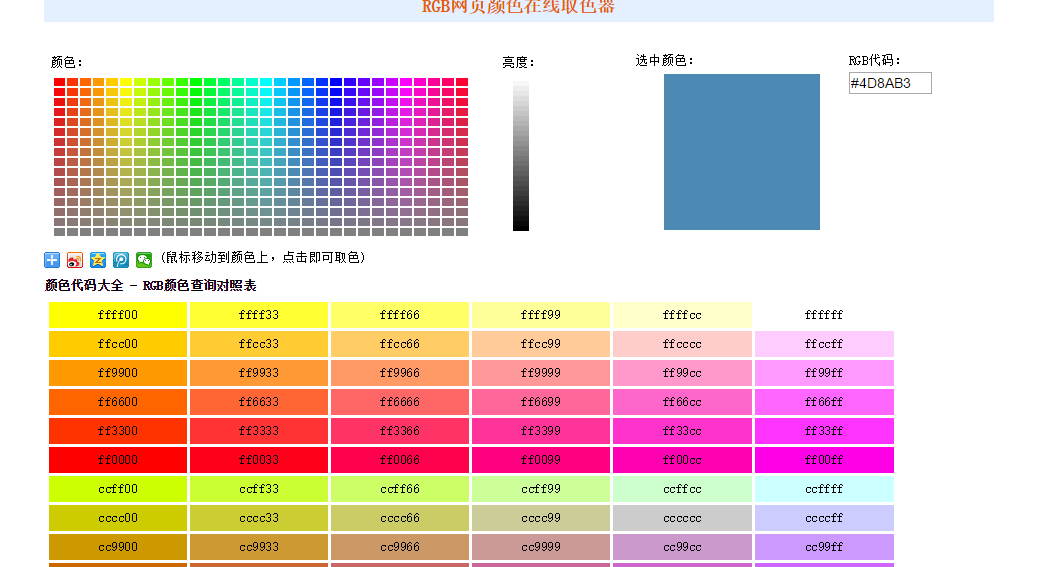Choose the ff9966 color cell

400,373
